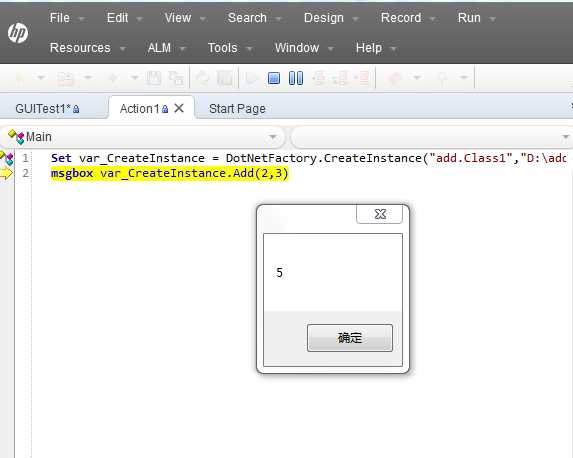
Task: Expand the last dropdown arrow in the toolbar
Action: [x=464, y=77]
